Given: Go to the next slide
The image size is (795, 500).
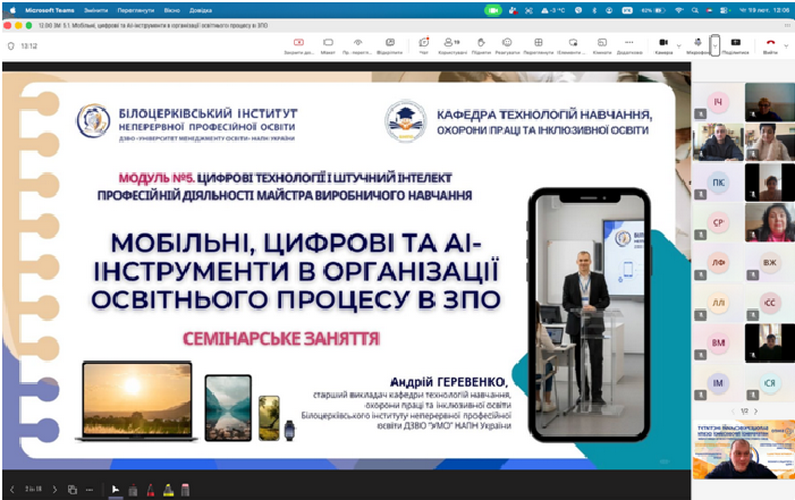Looking at the screenshot, I should click(x=56, y=489).
